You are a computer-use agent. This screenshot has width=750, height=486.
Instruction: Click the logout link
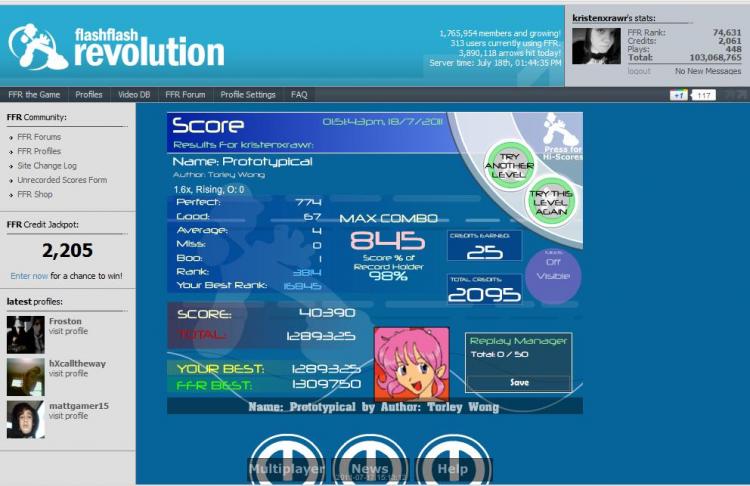pos(639,71)
